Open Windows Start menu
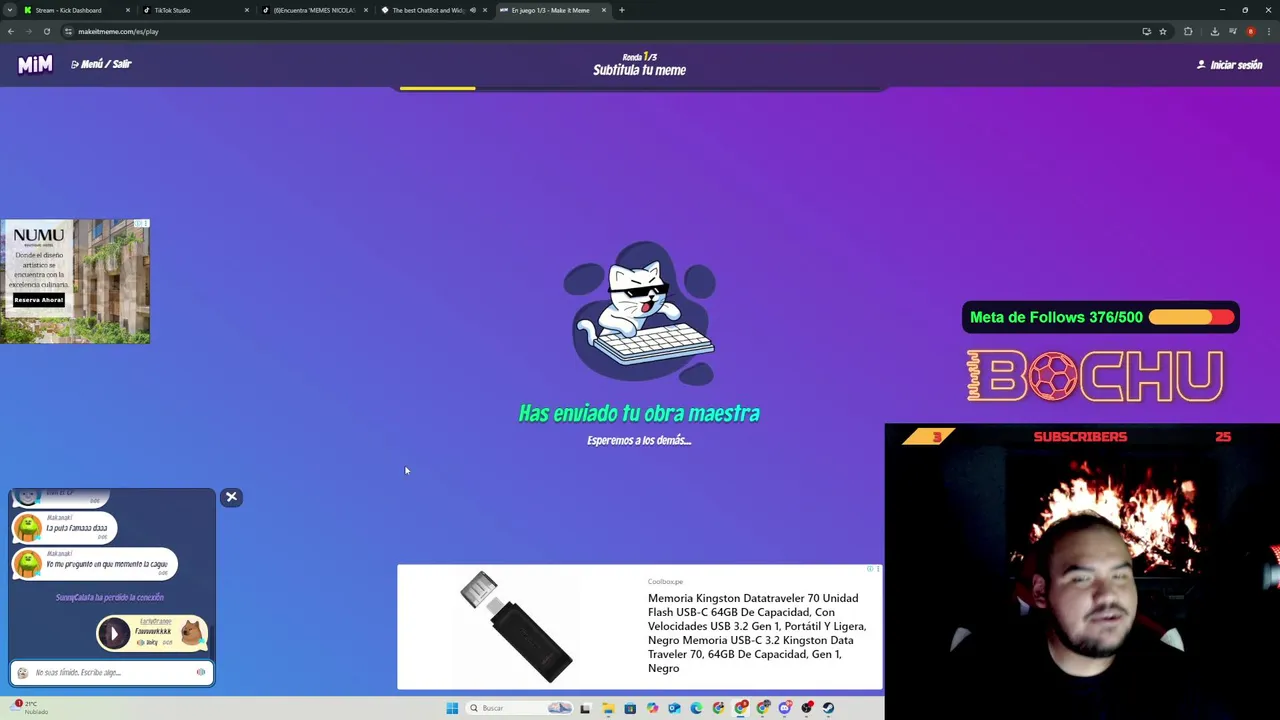 tap(452, 708)
